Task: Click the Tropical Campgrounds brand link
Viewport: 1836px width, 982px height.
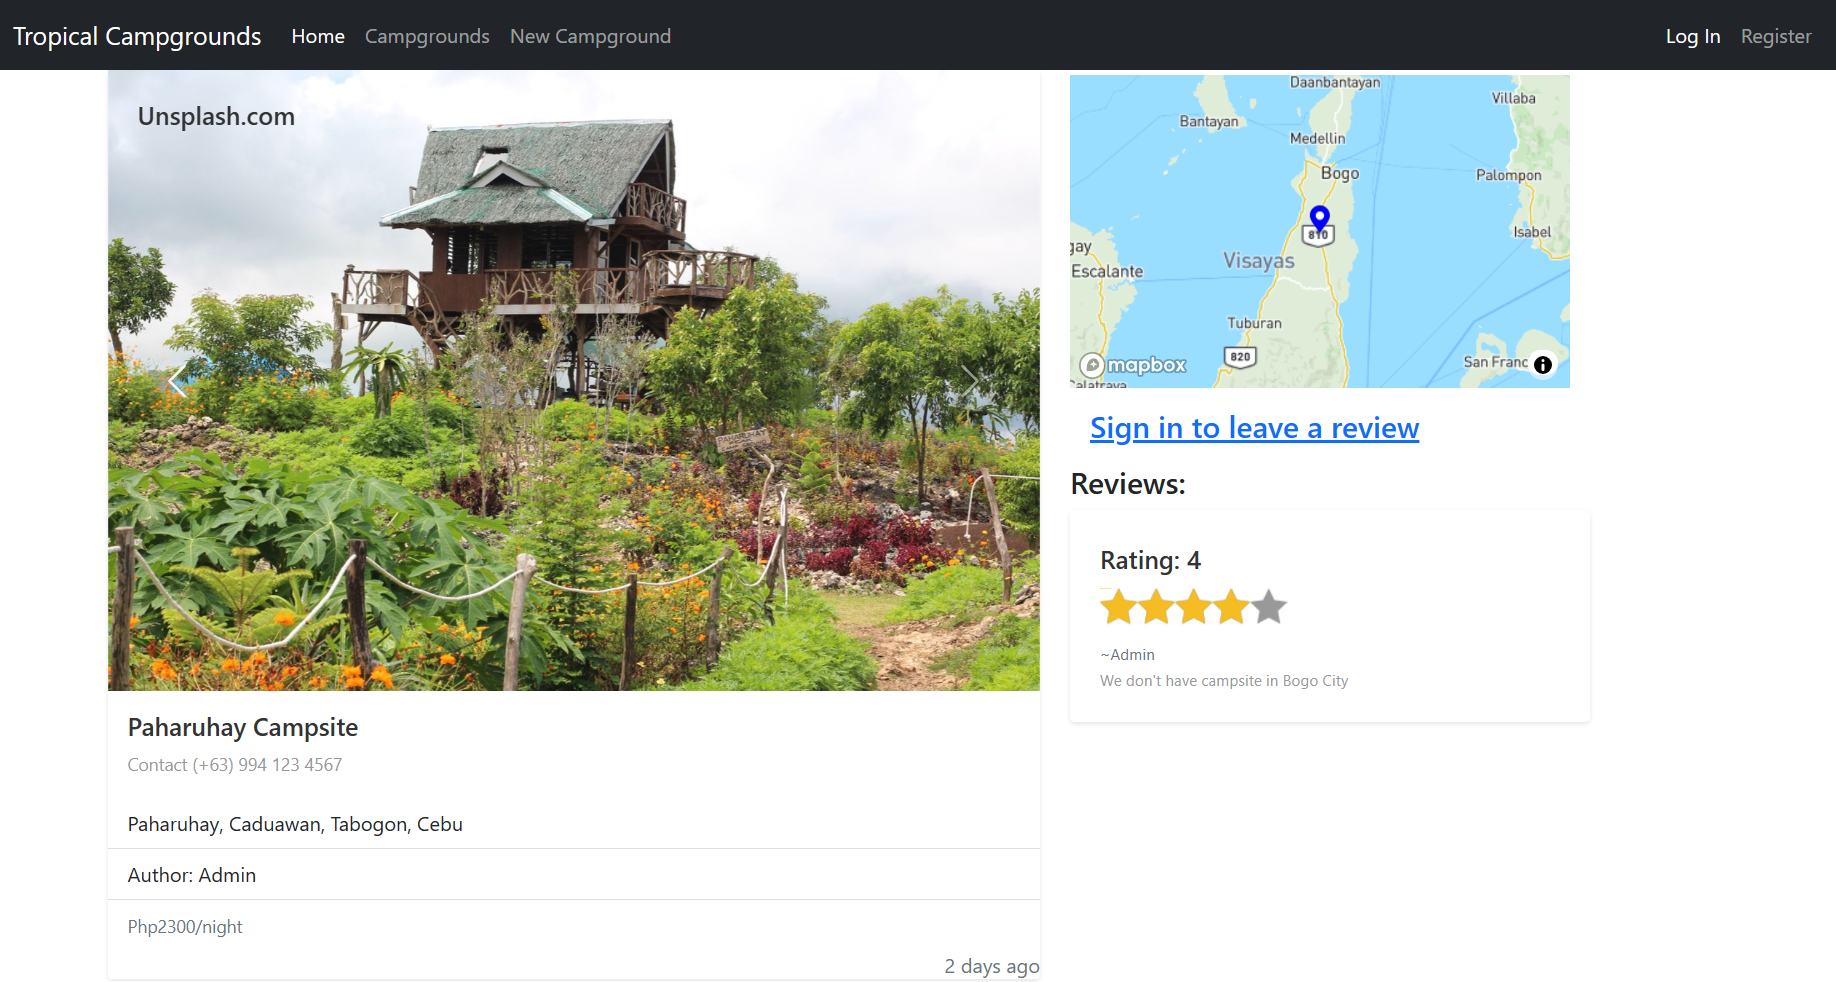Action: [137, 36]
